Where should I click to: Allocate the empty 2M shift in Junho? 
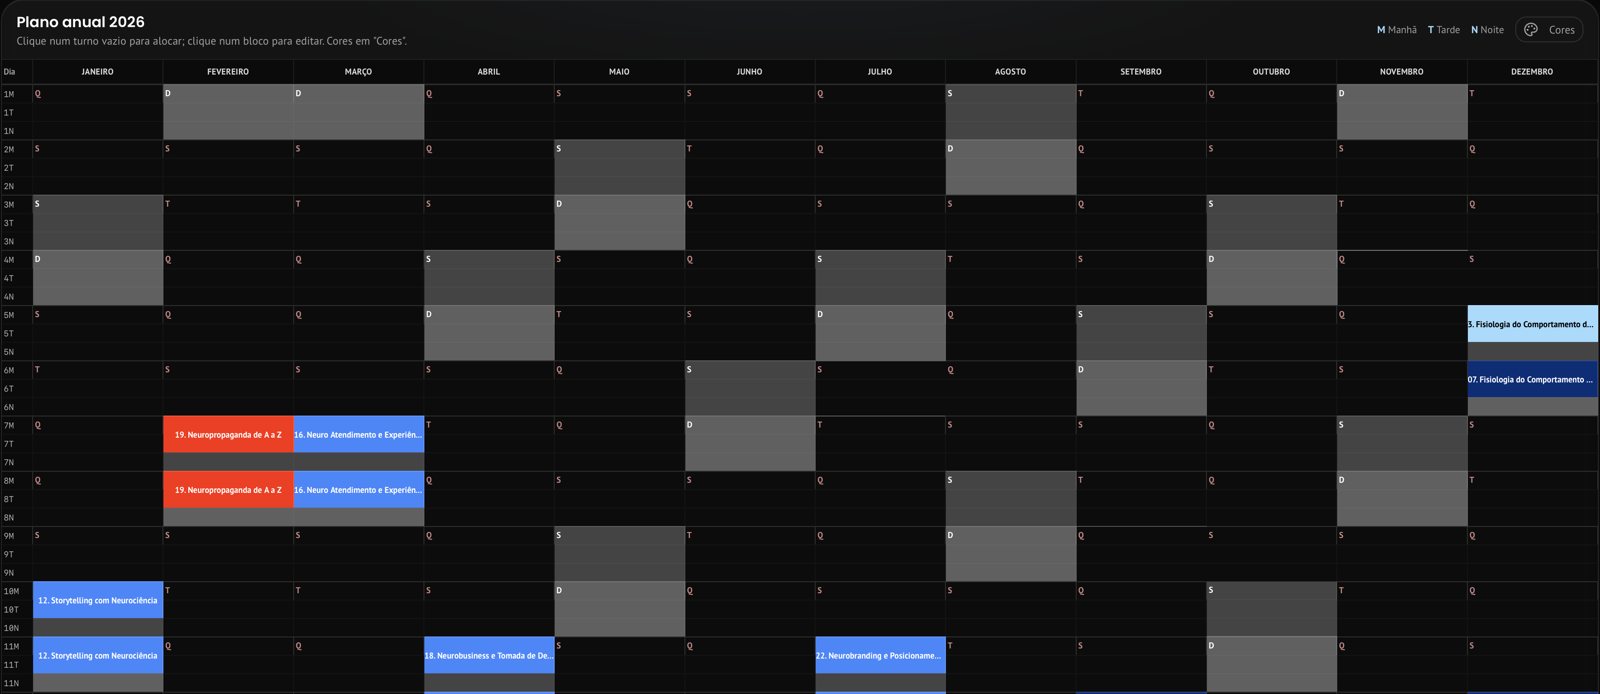point(750,149)
